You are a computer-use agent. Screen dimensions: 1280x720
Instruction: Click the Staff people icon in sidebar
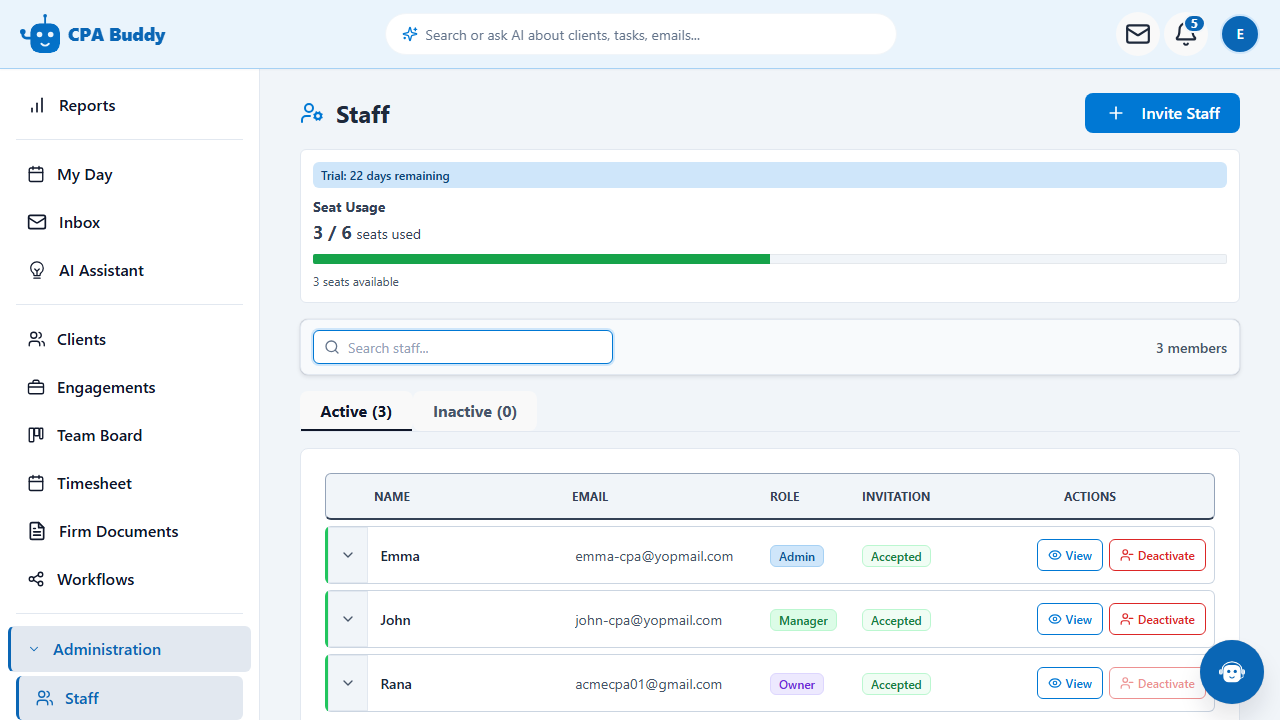tap(45, 698)
